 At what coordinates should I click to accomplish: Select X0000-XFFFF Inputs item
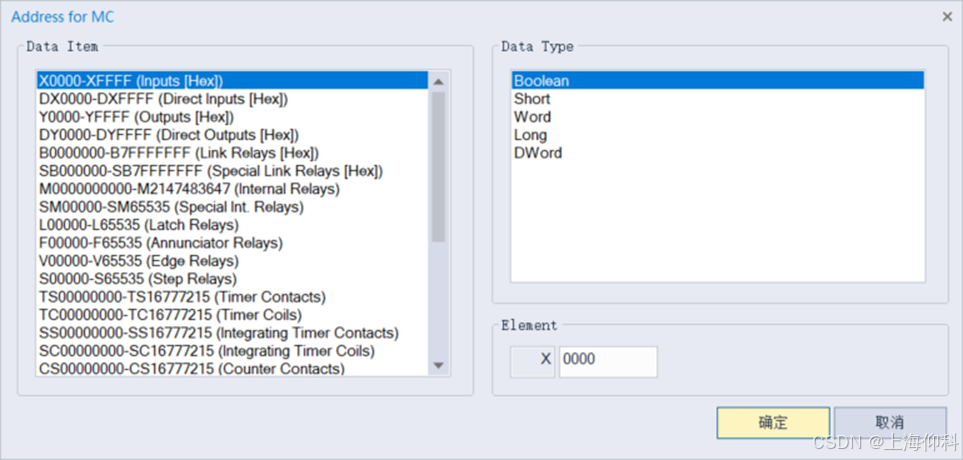130,81
